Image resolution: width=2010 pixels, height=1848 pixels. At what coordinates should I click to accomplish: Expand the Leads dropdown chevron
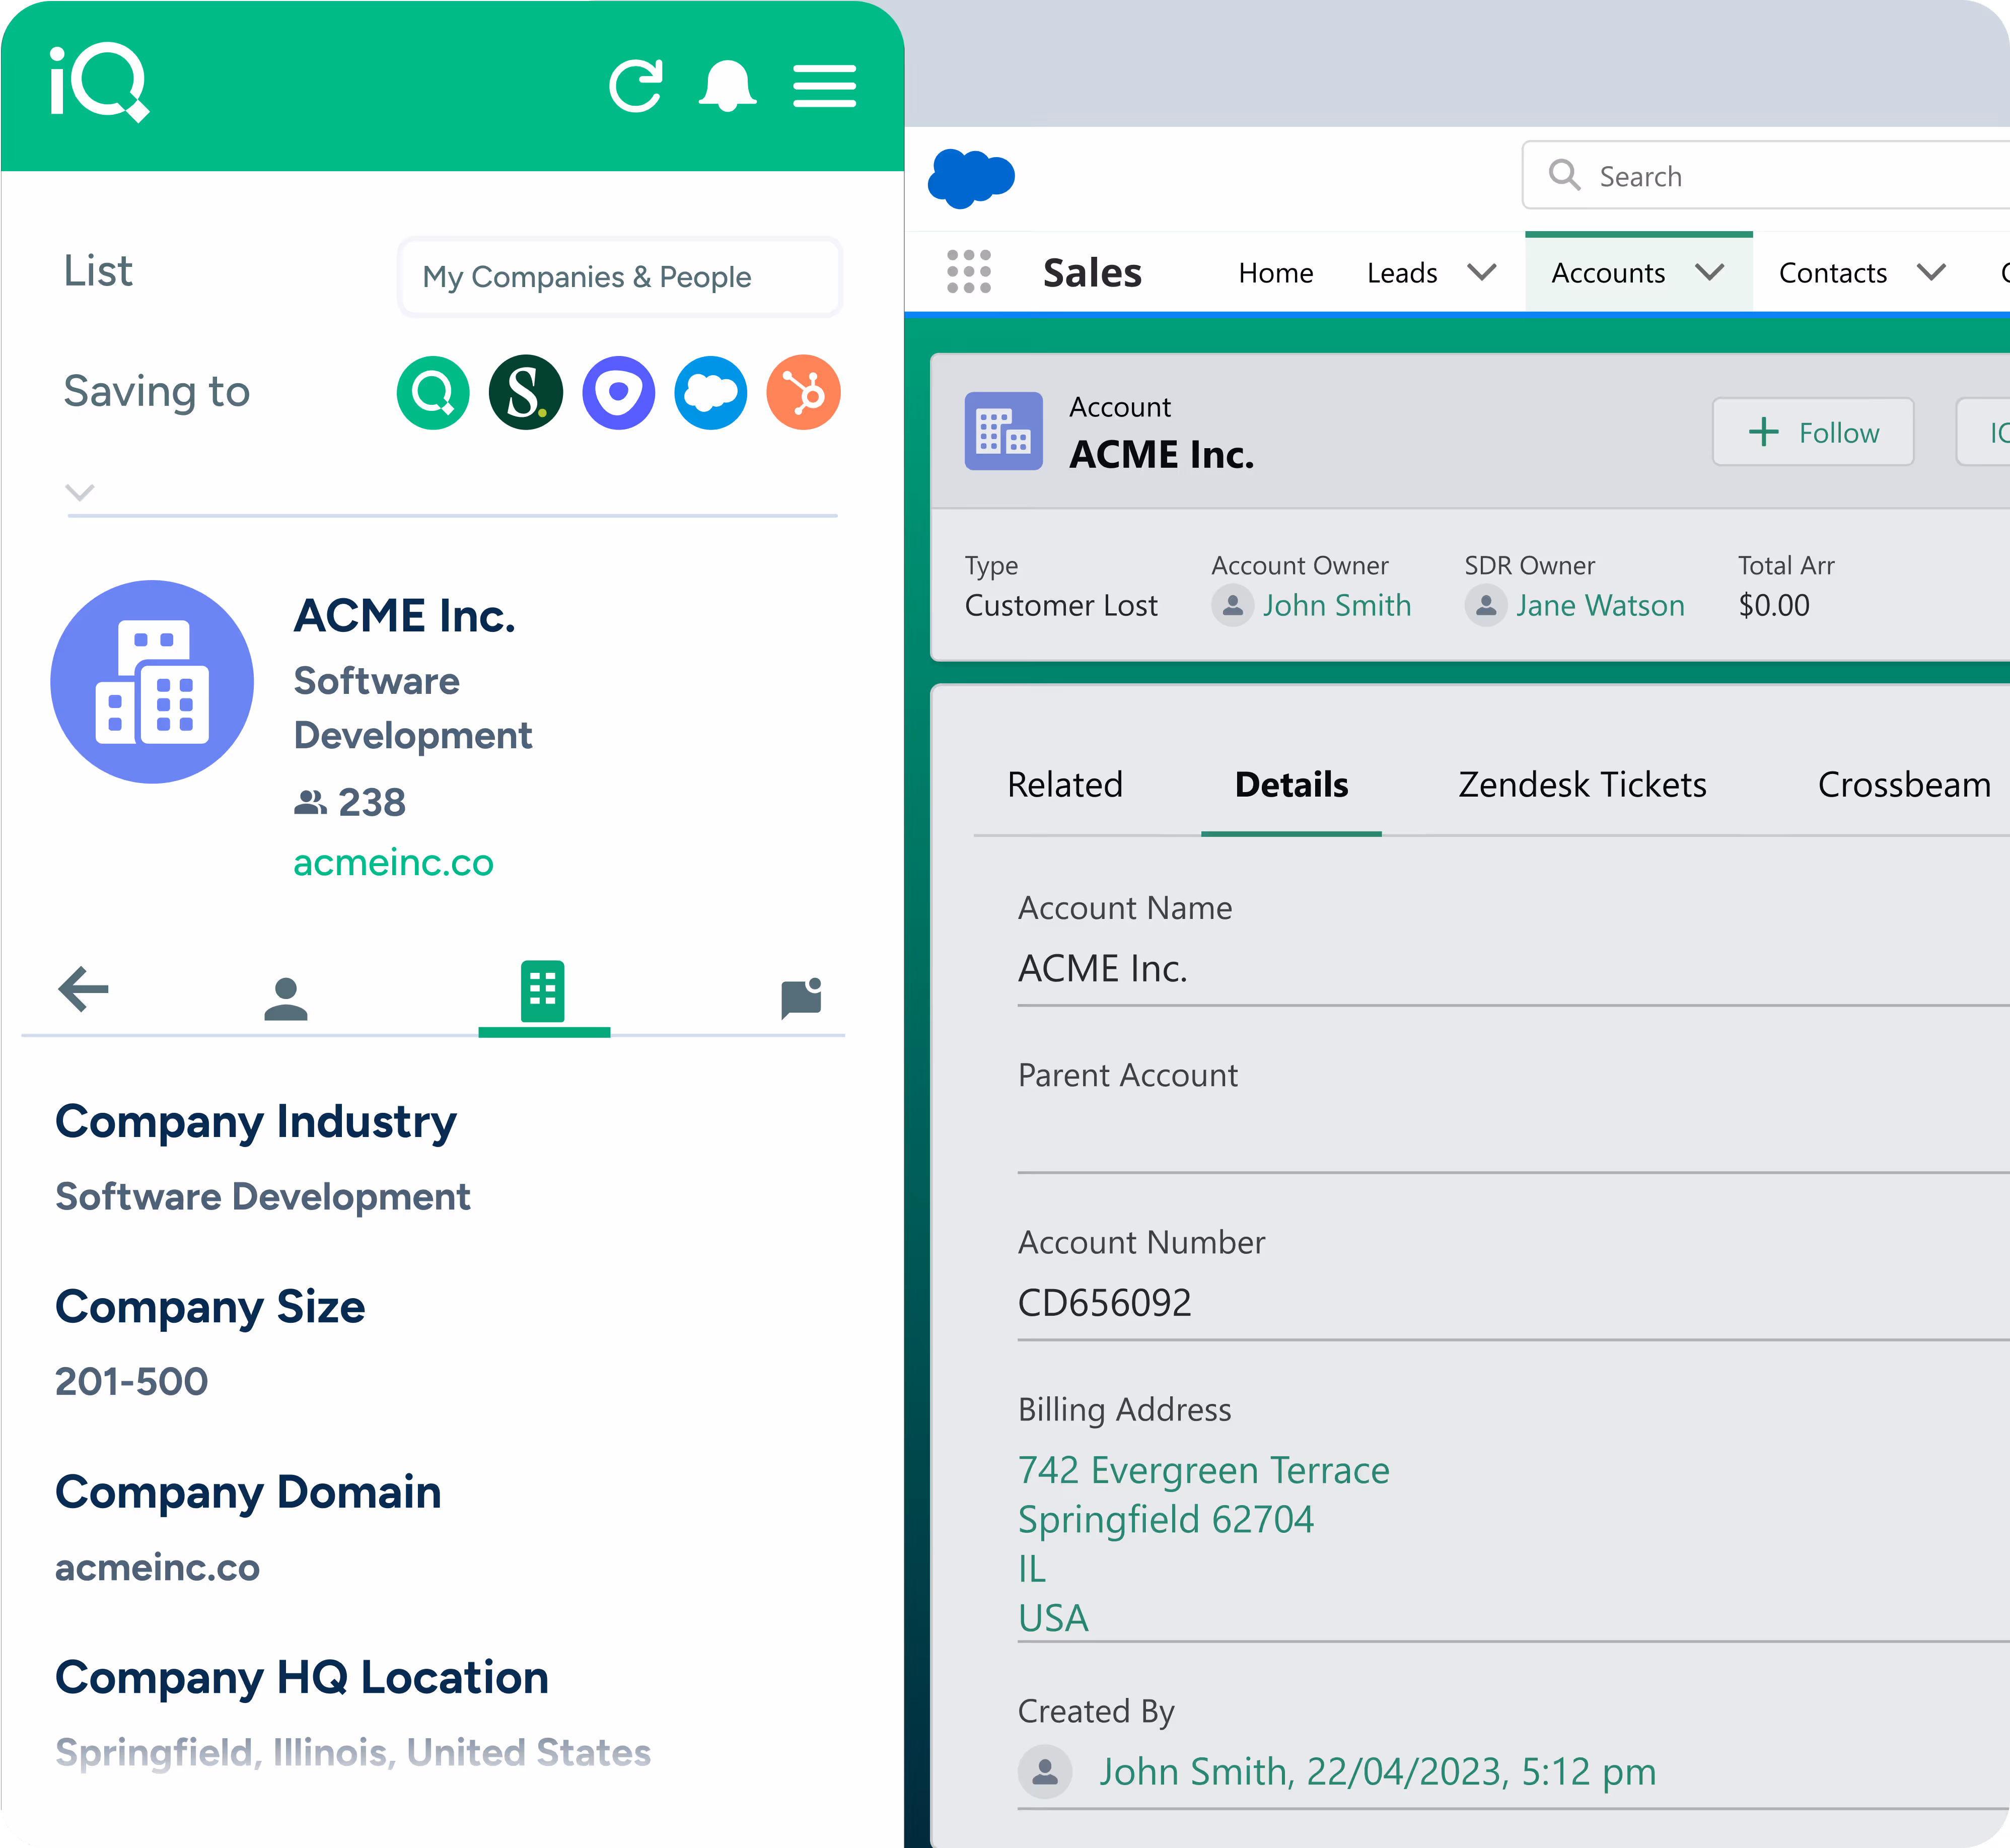click(x=1481, y=272)
